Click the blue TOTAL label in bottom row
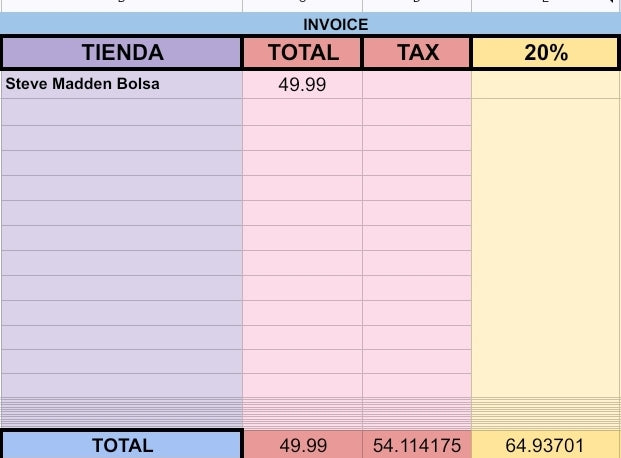 122,445
